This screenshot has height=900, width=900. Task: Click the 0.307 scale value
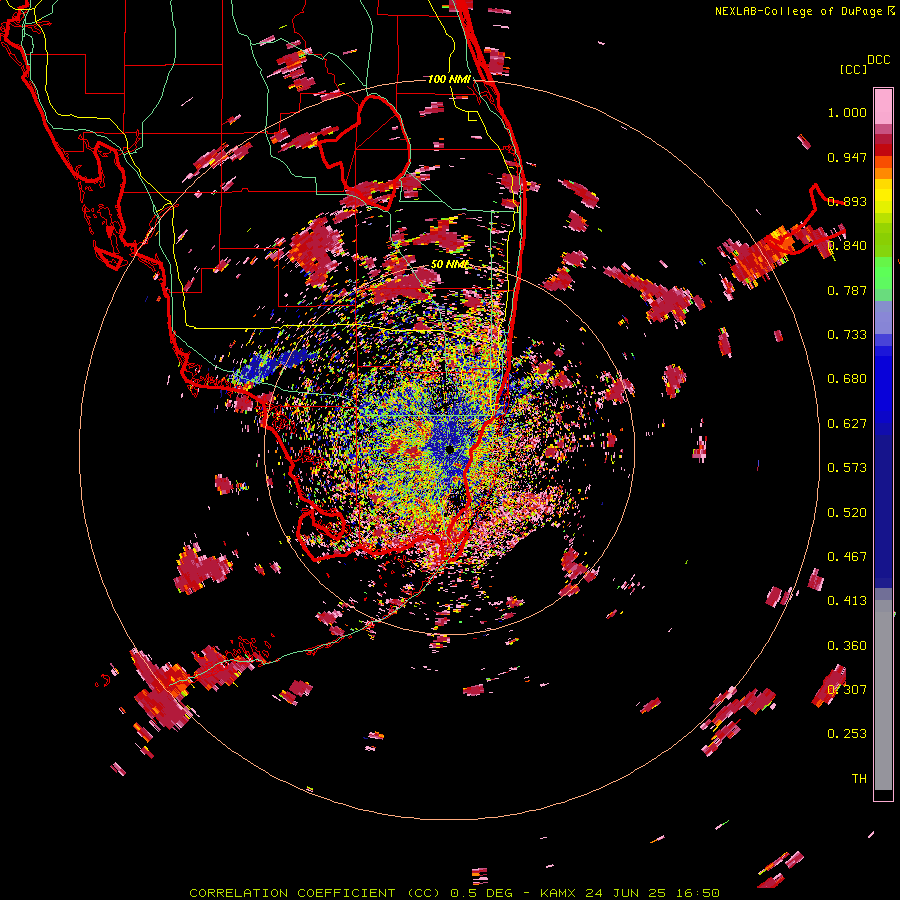[x=847, y=690]
